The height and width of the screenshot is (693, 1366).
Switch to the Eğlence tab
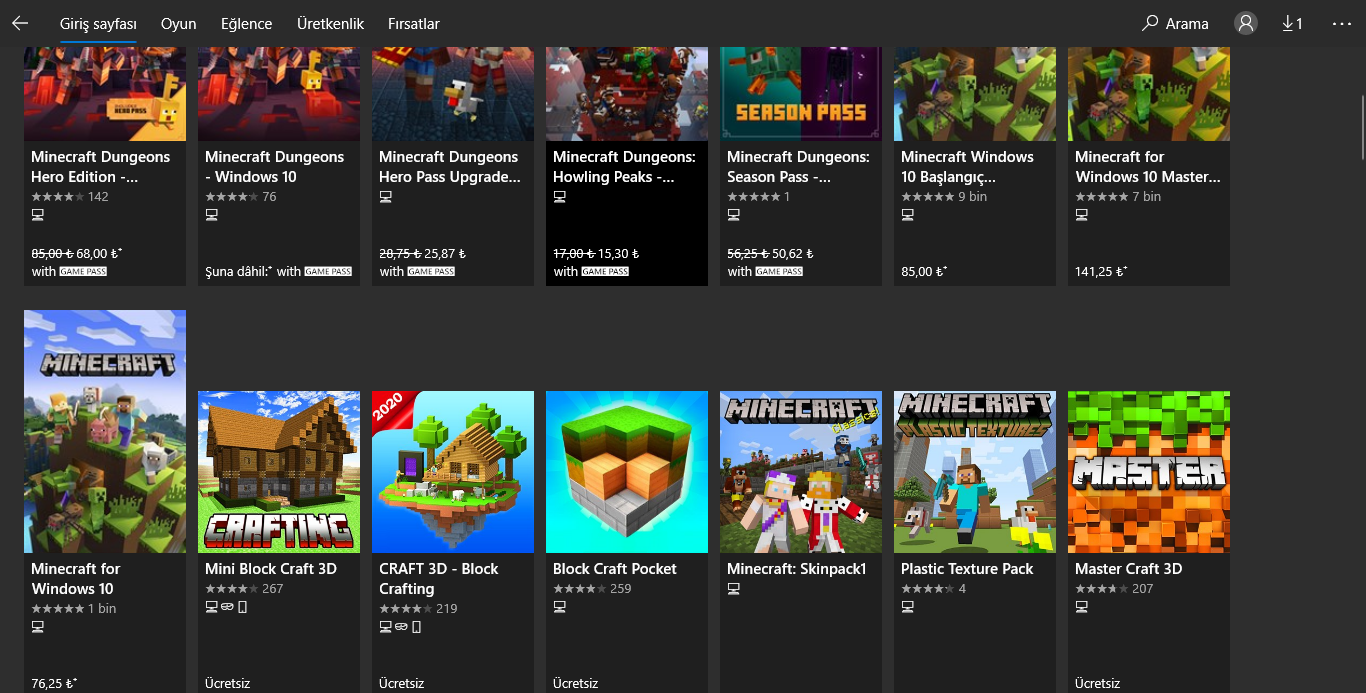pyautogui.click(x=247, y=24)
